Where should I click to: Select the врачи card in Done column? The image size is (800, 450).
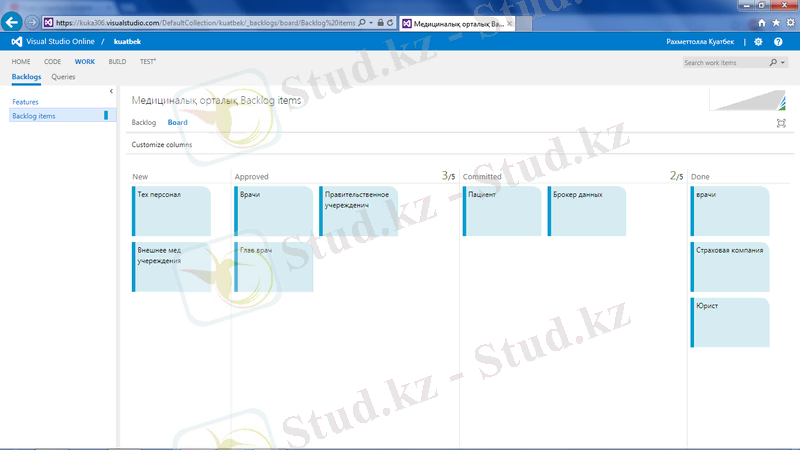[x=730, y=211]
